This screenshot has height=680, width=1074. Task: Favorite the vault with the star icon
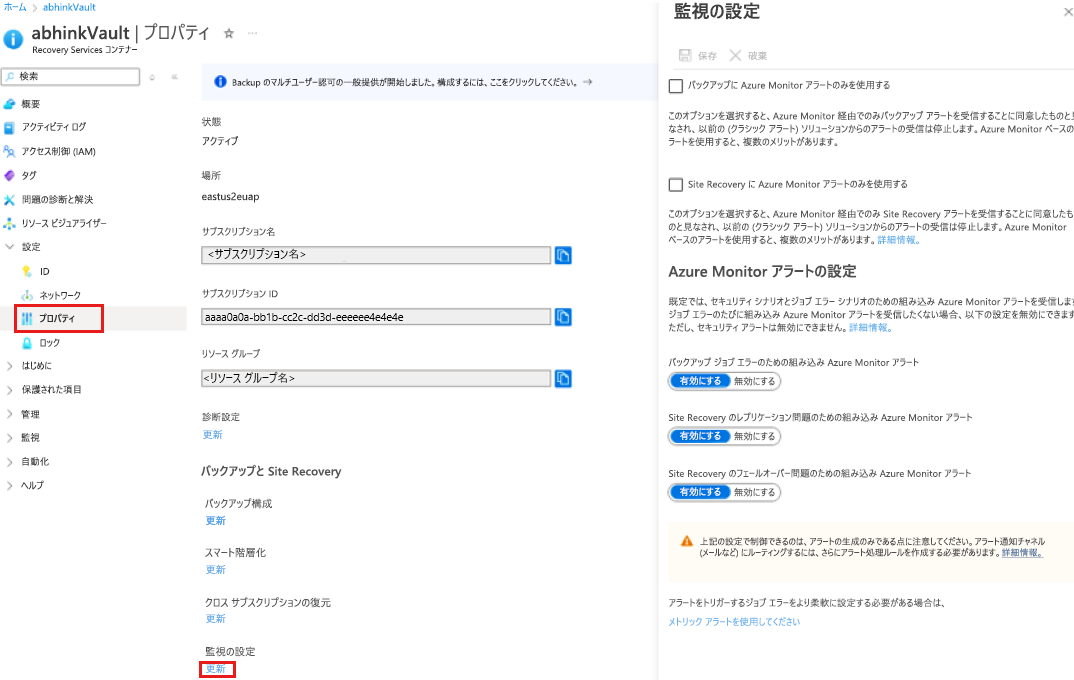point(229,34)
